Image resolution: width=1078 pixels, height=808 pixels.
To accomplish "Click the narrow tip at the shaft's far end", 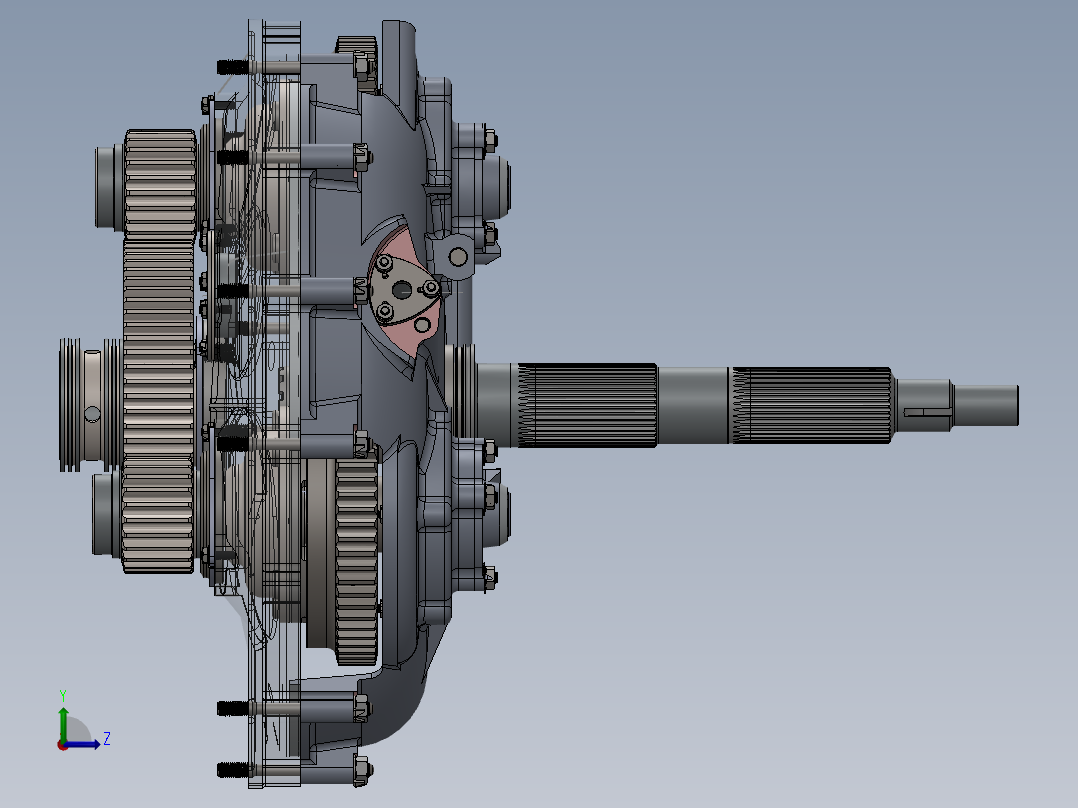I will tap(984, 405).
